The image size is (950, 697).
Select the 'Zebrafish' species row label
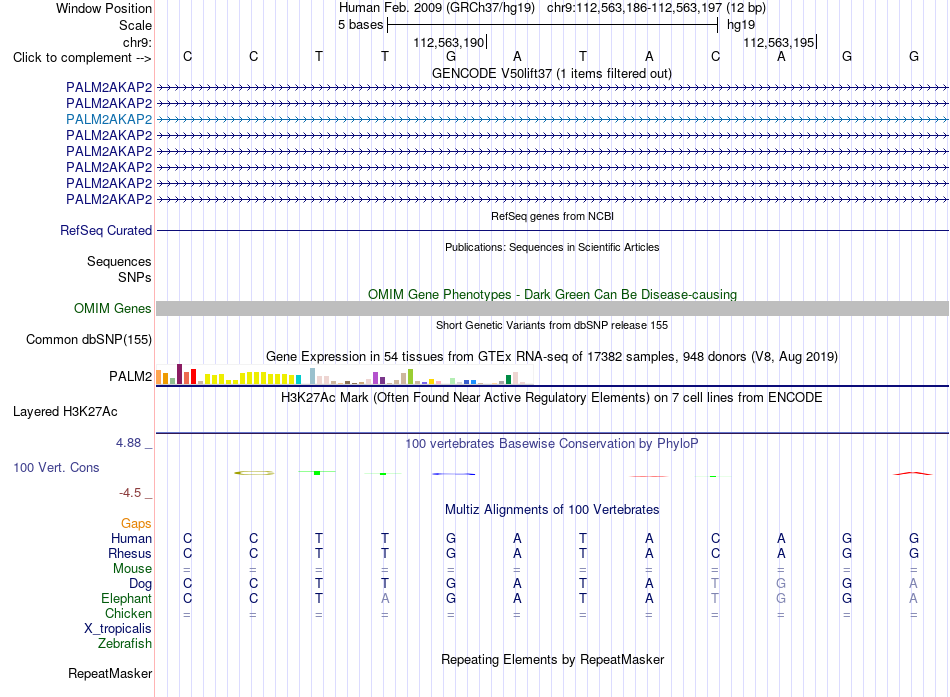click(x=125, y=644)
